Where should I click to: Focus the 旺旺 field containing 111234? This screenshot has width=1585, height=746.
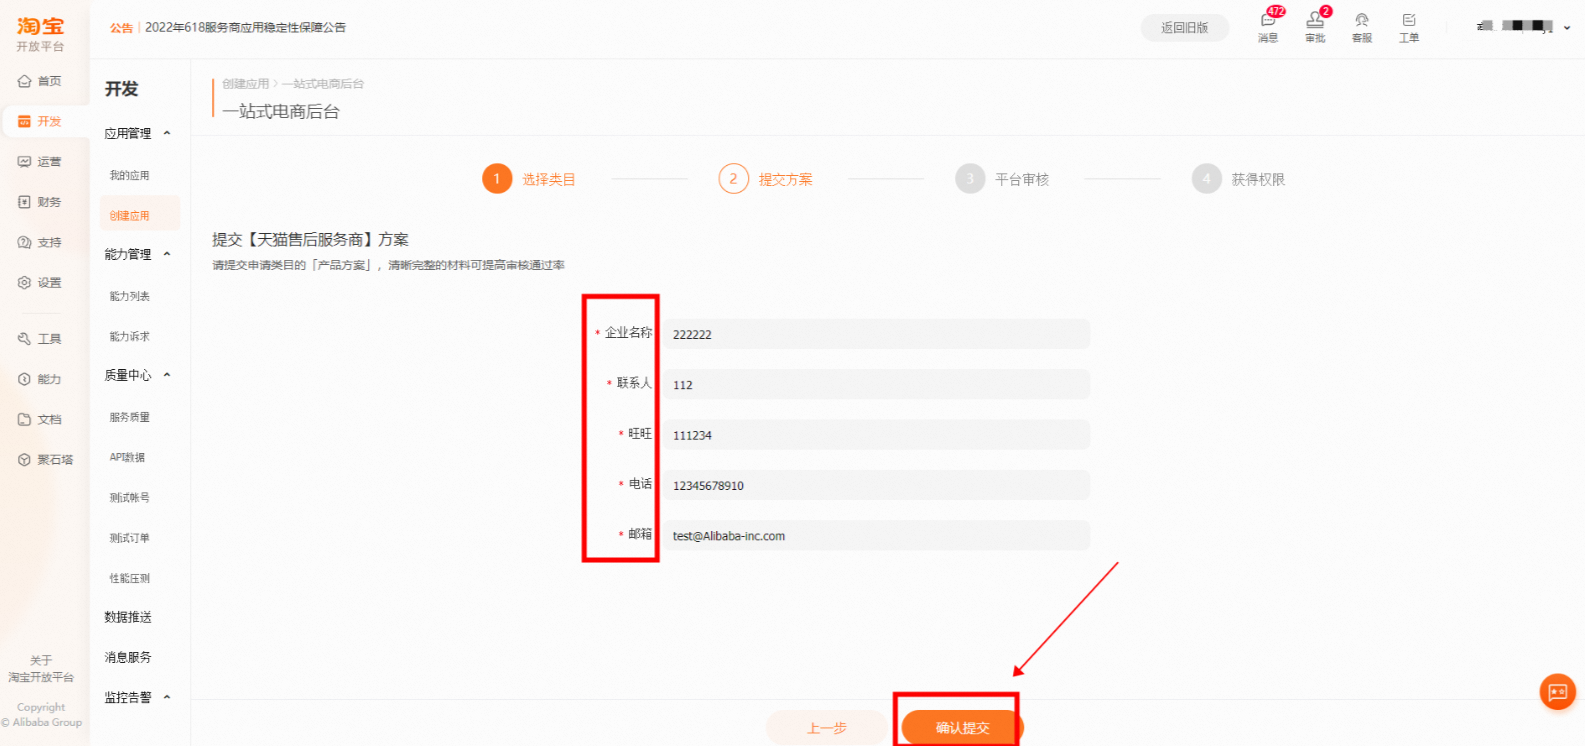coord(876,435)
